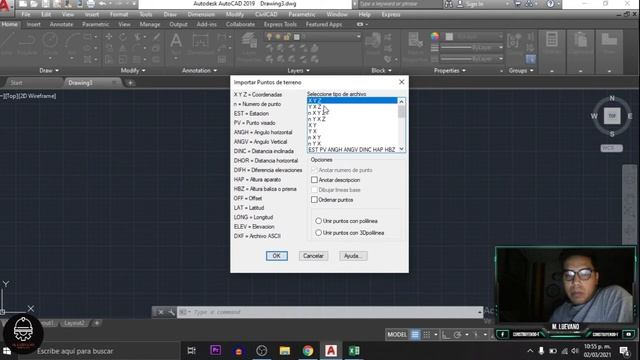640x360 pixels.
Task: Select 'Y X Z' file type entry
Action: tap(352, 107)
